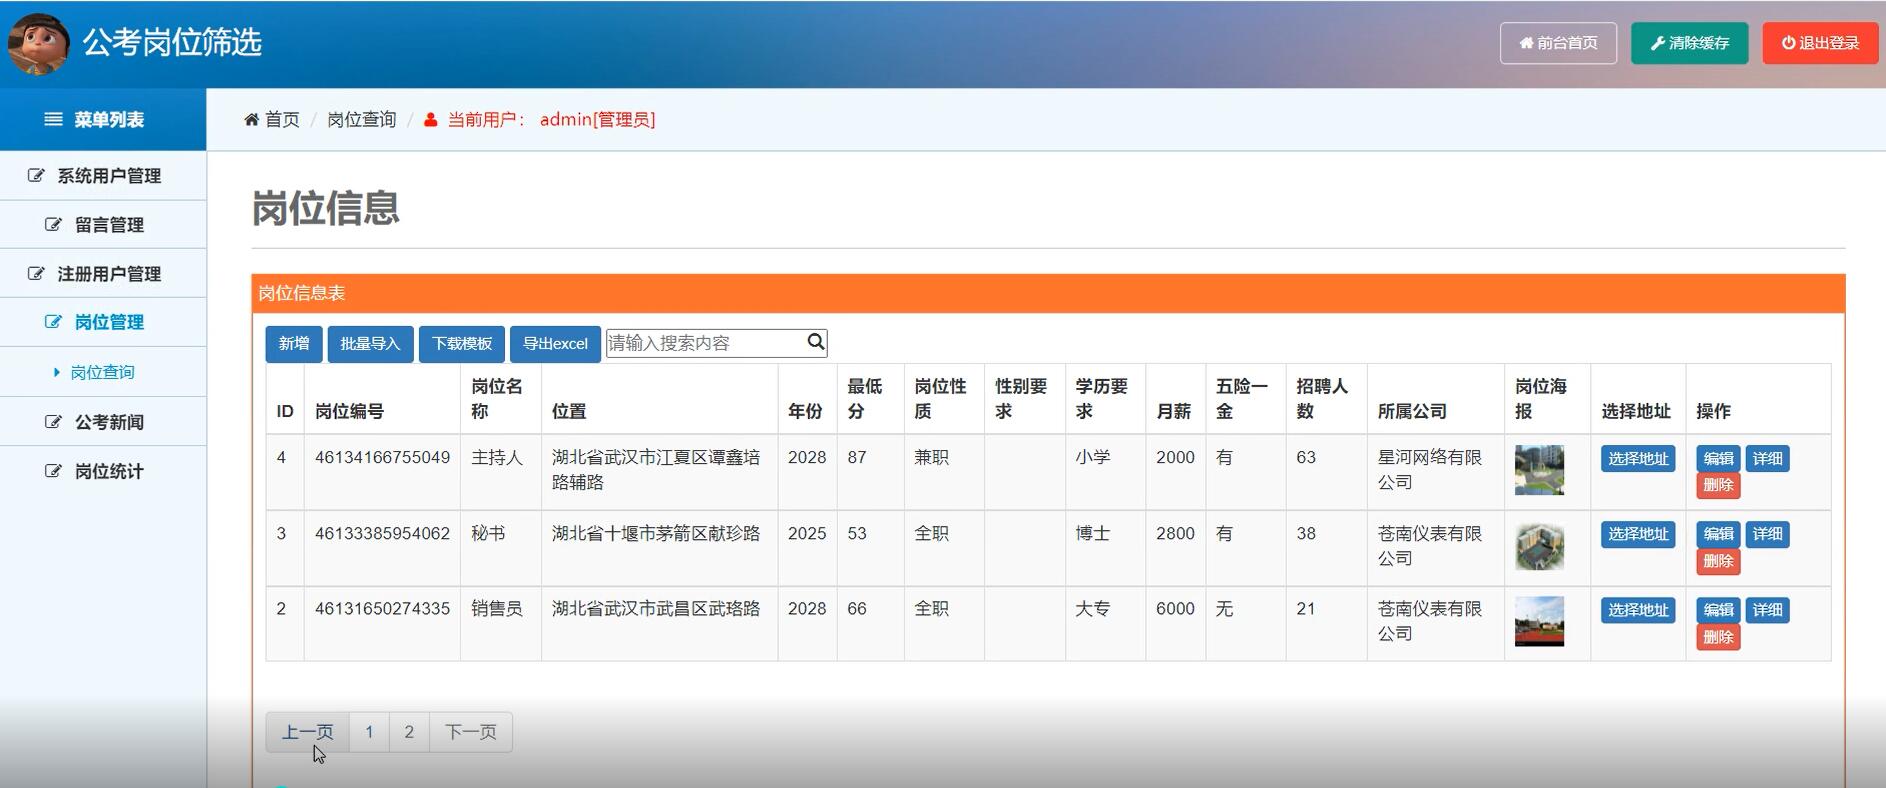Select 岗位查询 submenu item
This screenshot has width=1886, height=788.
[x=102, y=372]
